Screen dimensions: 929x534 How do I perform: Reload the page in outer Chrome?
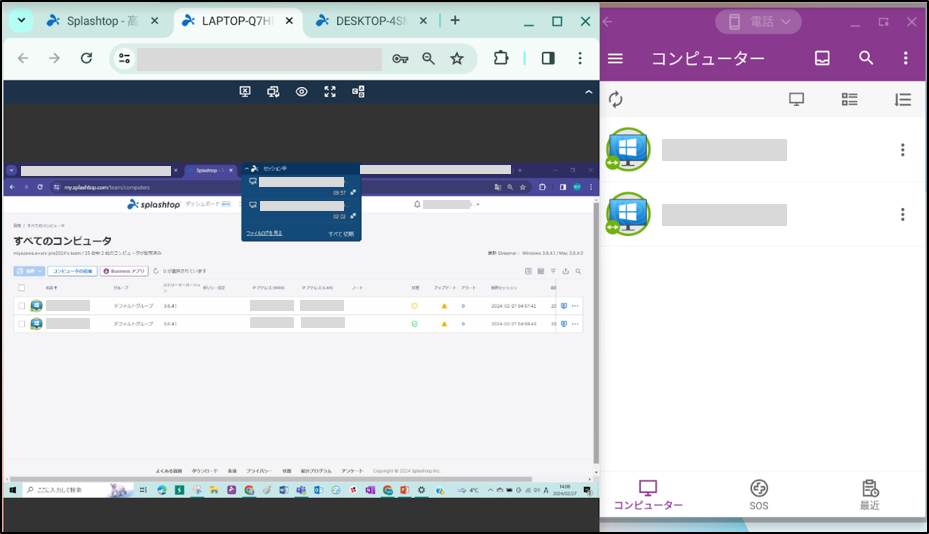point(87,58)
